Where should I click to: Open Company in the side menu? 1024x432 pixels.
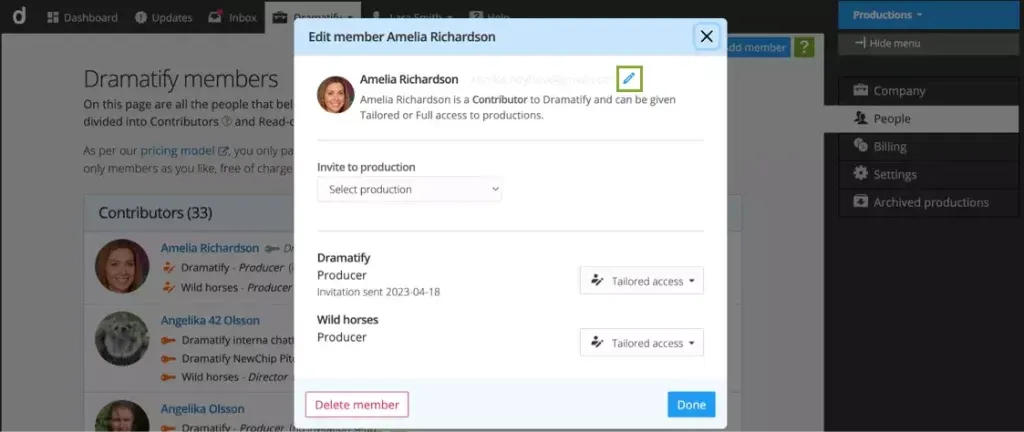click(927, 91)
